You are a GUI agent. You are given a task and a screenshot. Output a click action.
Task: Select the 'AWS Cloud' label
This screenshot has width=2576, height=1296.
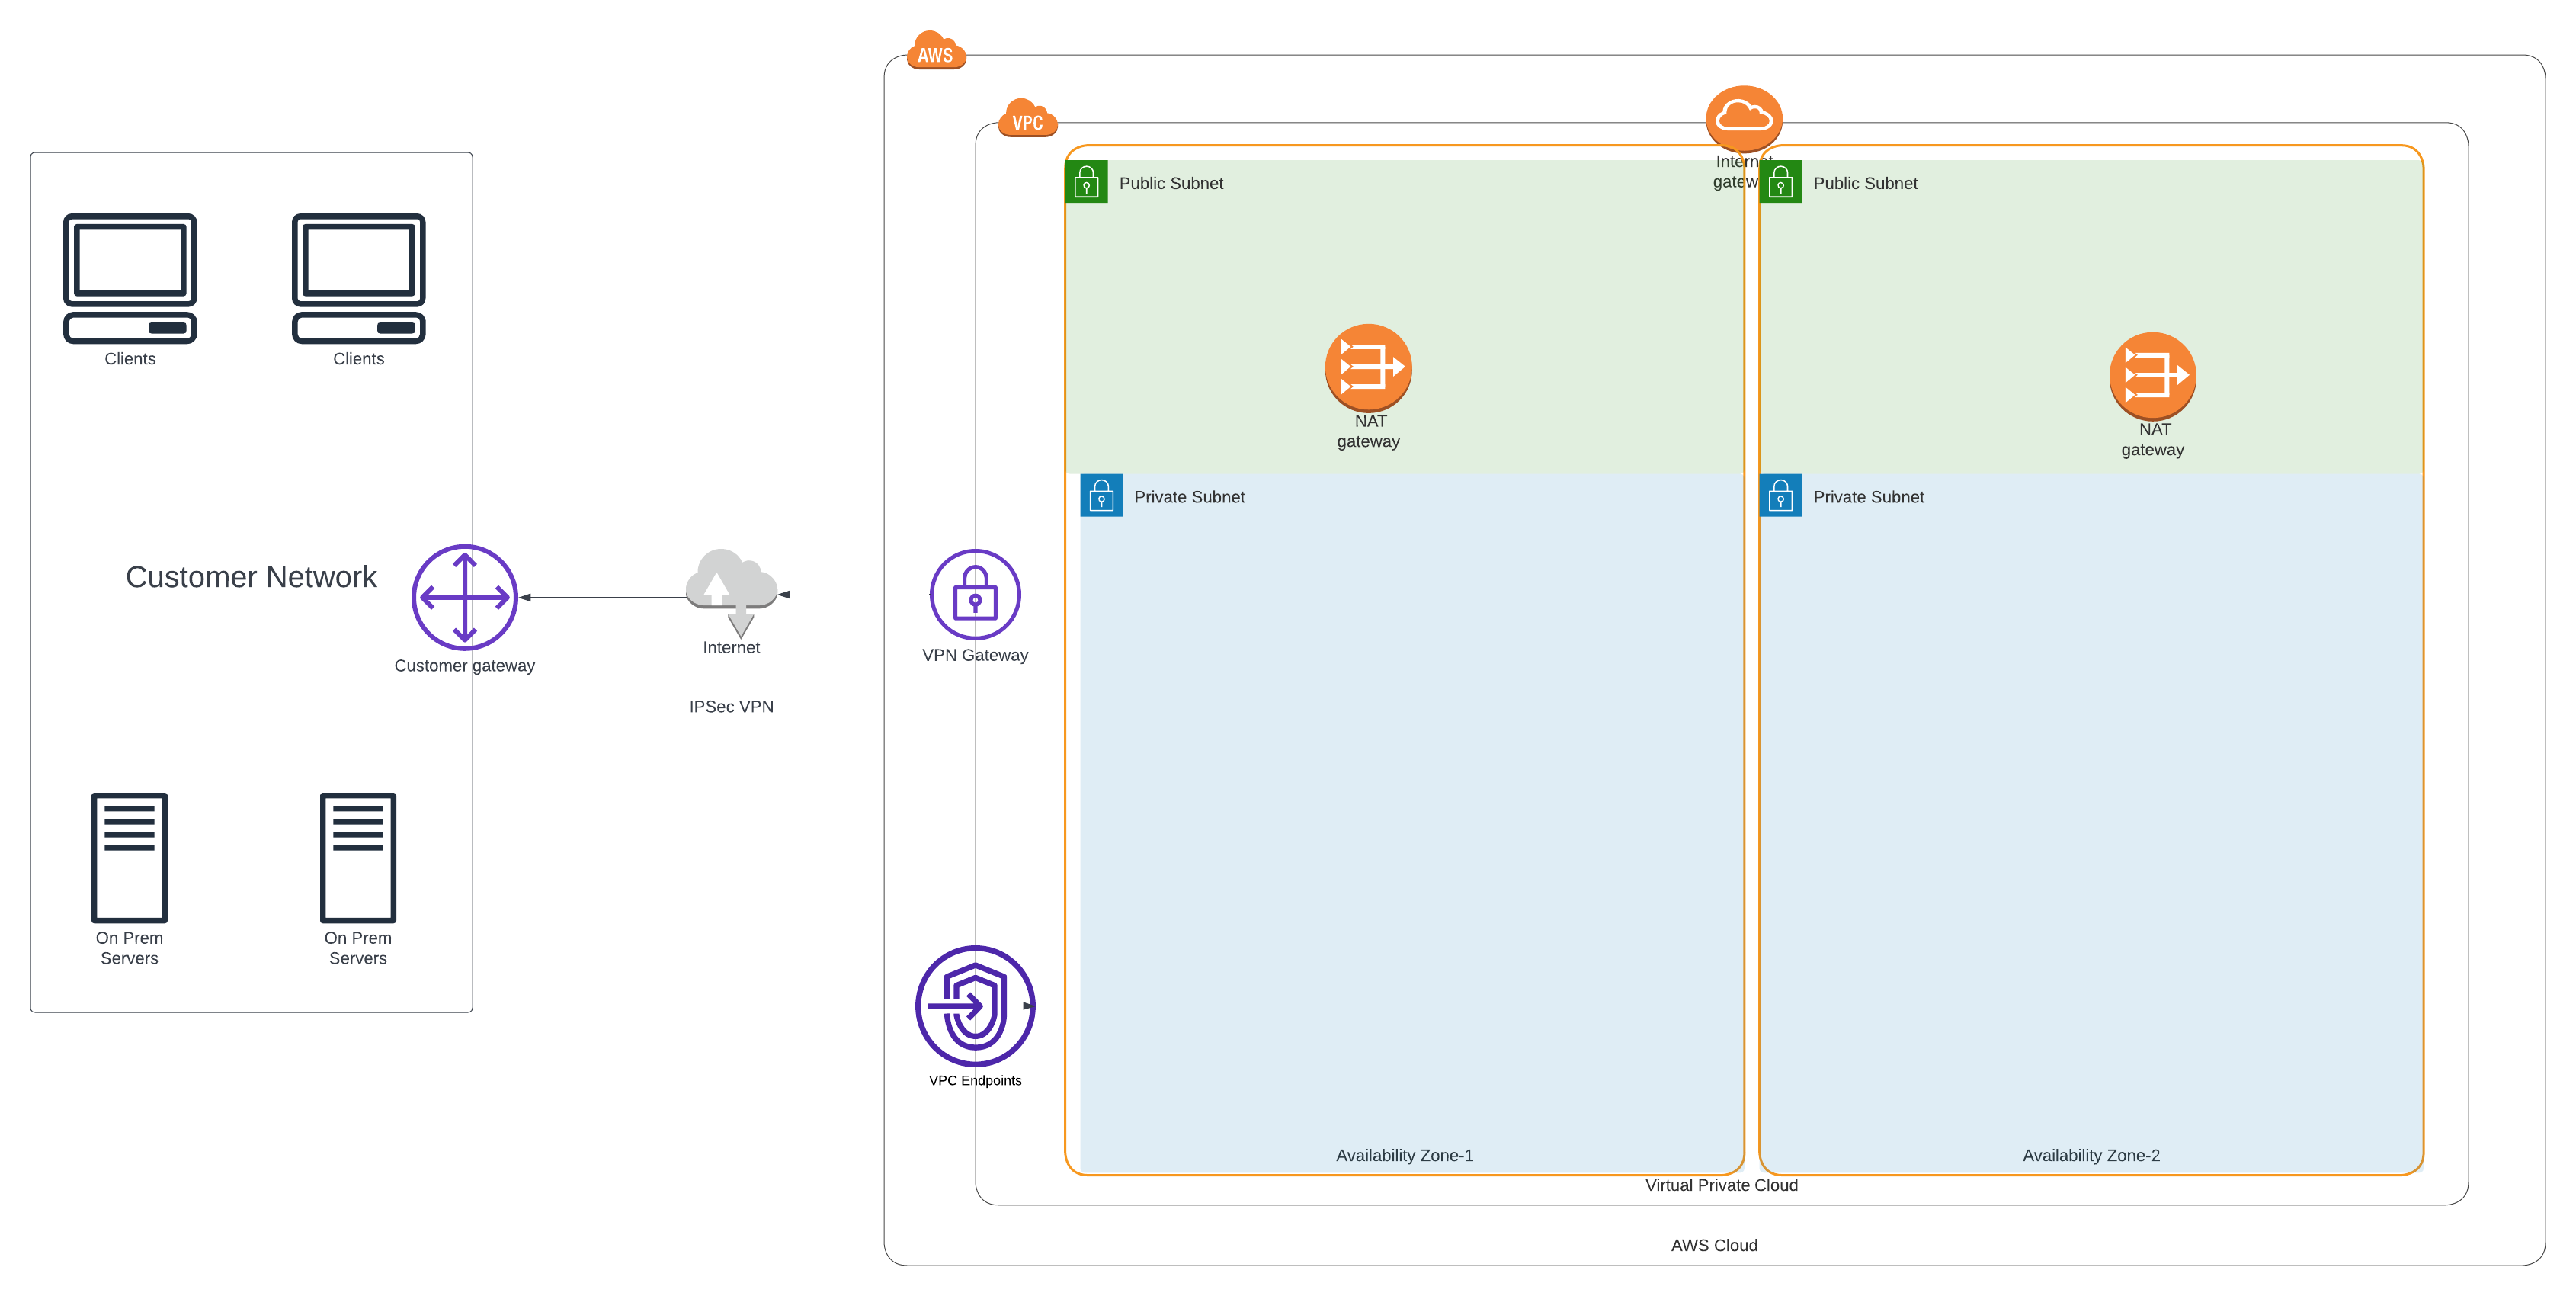(x=1714, y=1245)
